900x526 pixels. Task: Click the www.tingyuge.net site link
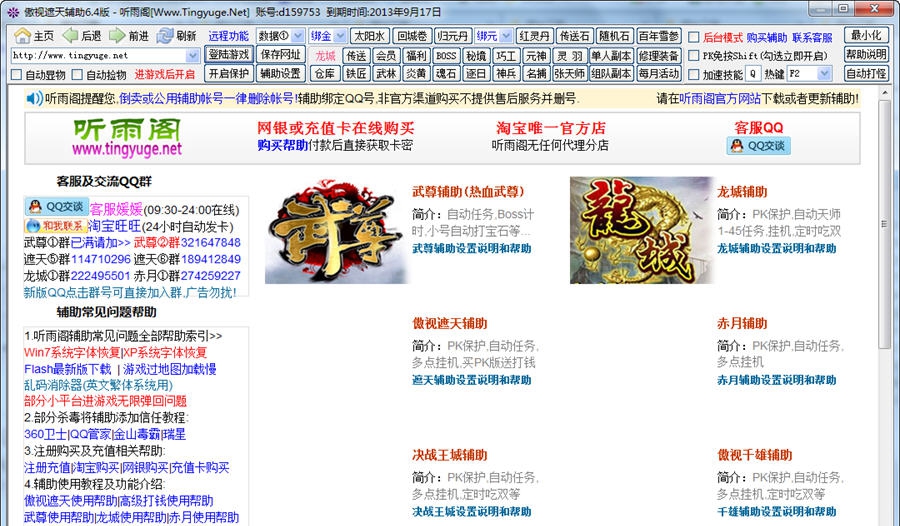(x=127, y=150)
